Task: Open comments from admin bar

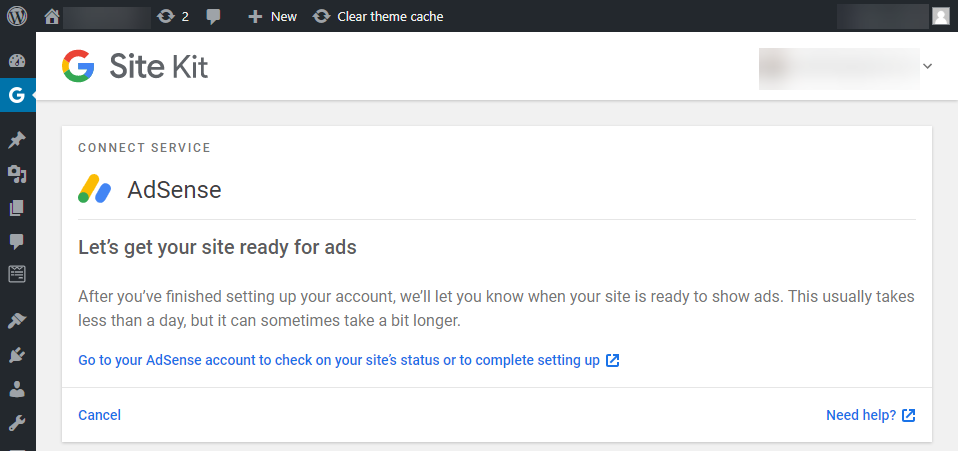Action: pyautogui.click(x=213, y=16)
